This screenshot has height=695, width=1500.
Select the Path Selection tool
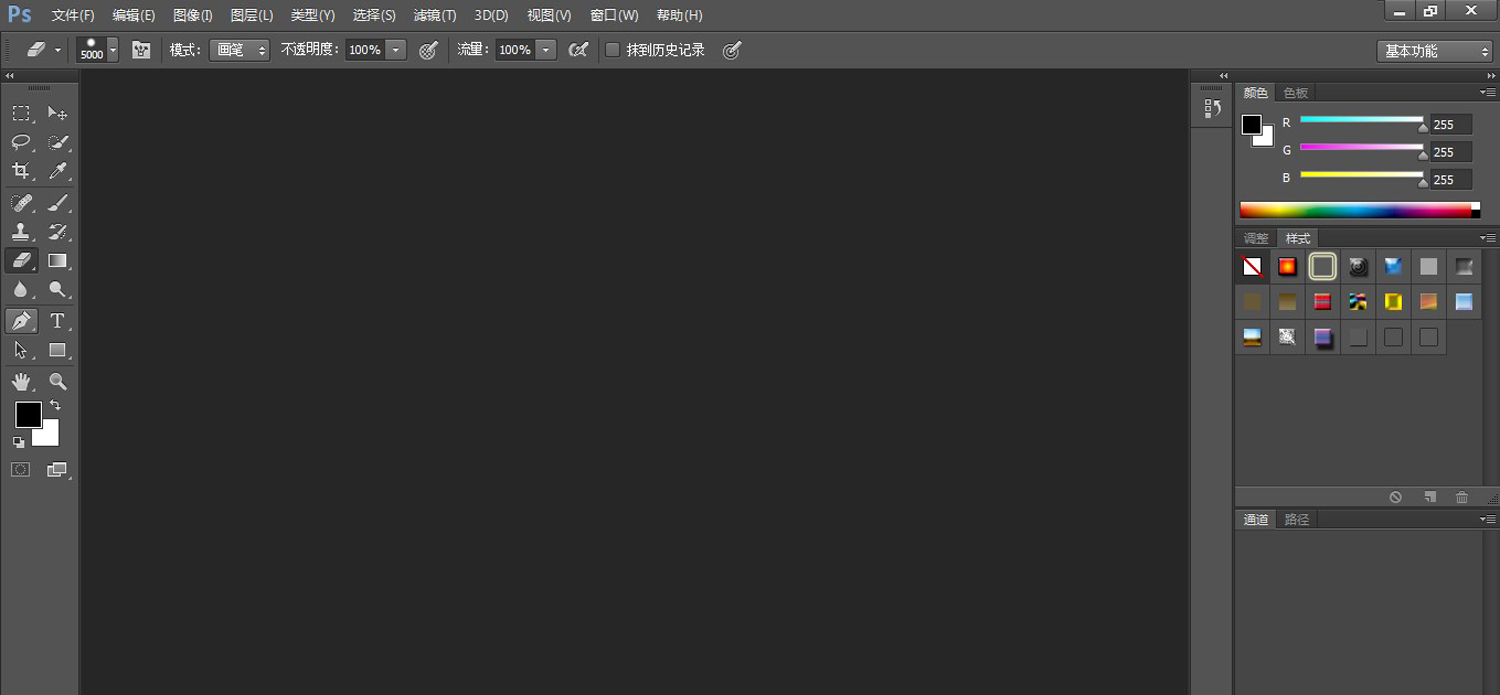point(21,350)
